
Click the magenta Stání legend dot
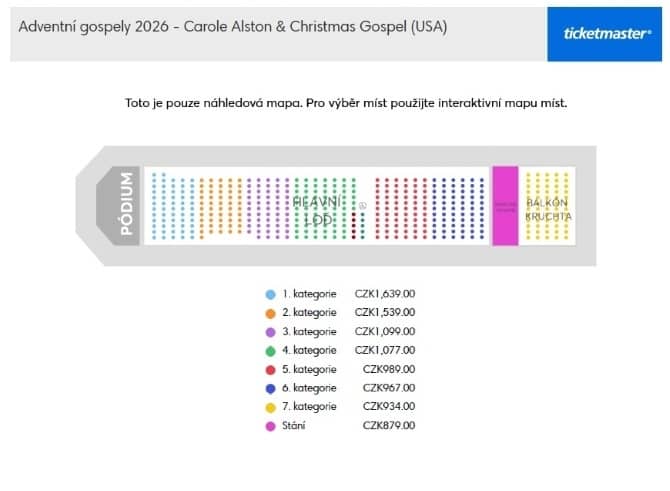click(270, 426)
